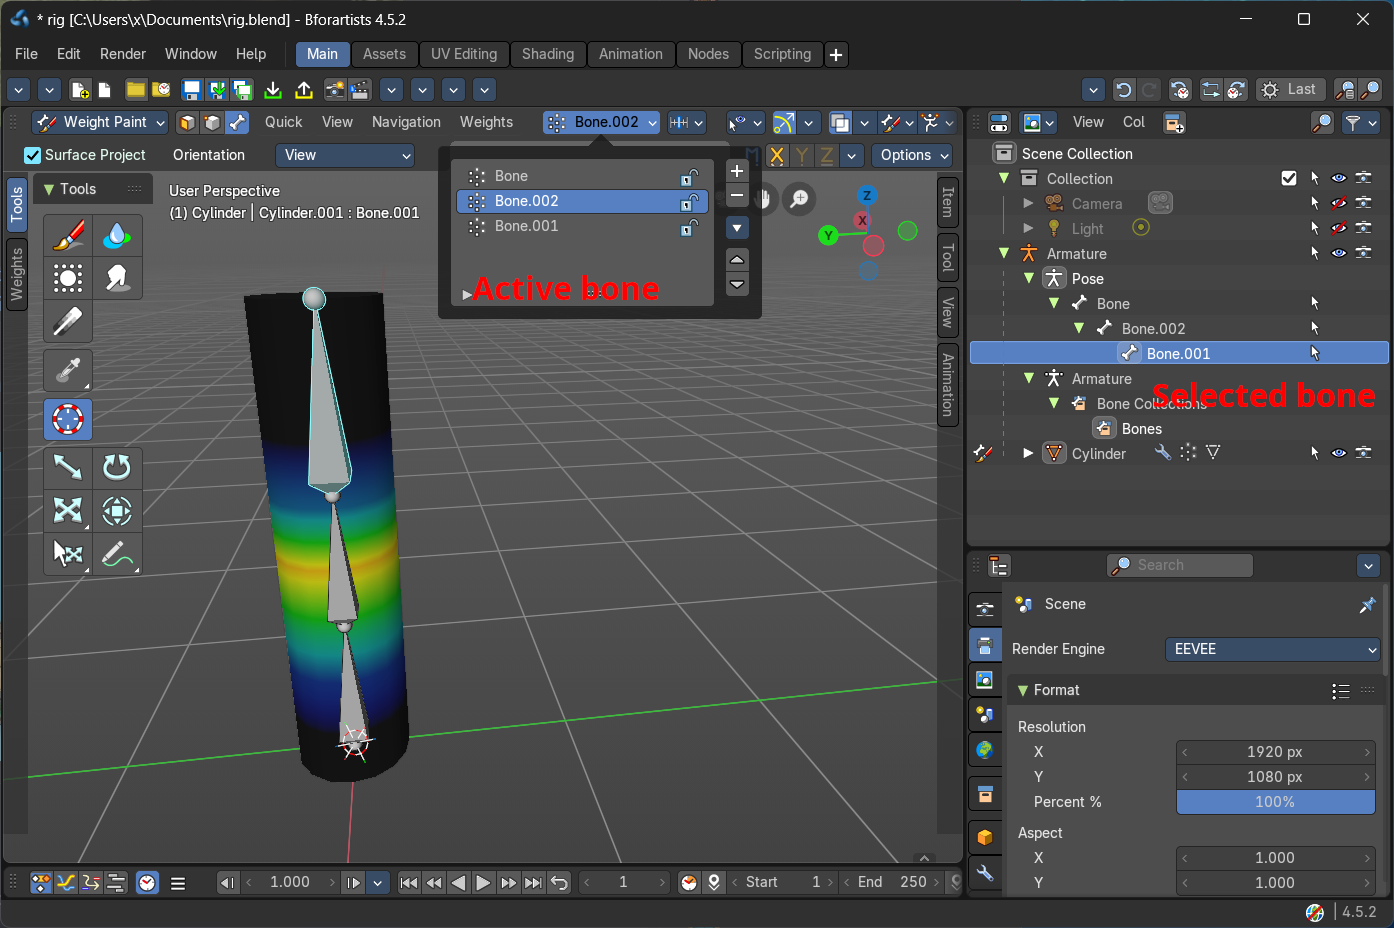The image size is (1394, 928).
Task: Show the Camera via its eye icon
Action: pos(1338,203)
